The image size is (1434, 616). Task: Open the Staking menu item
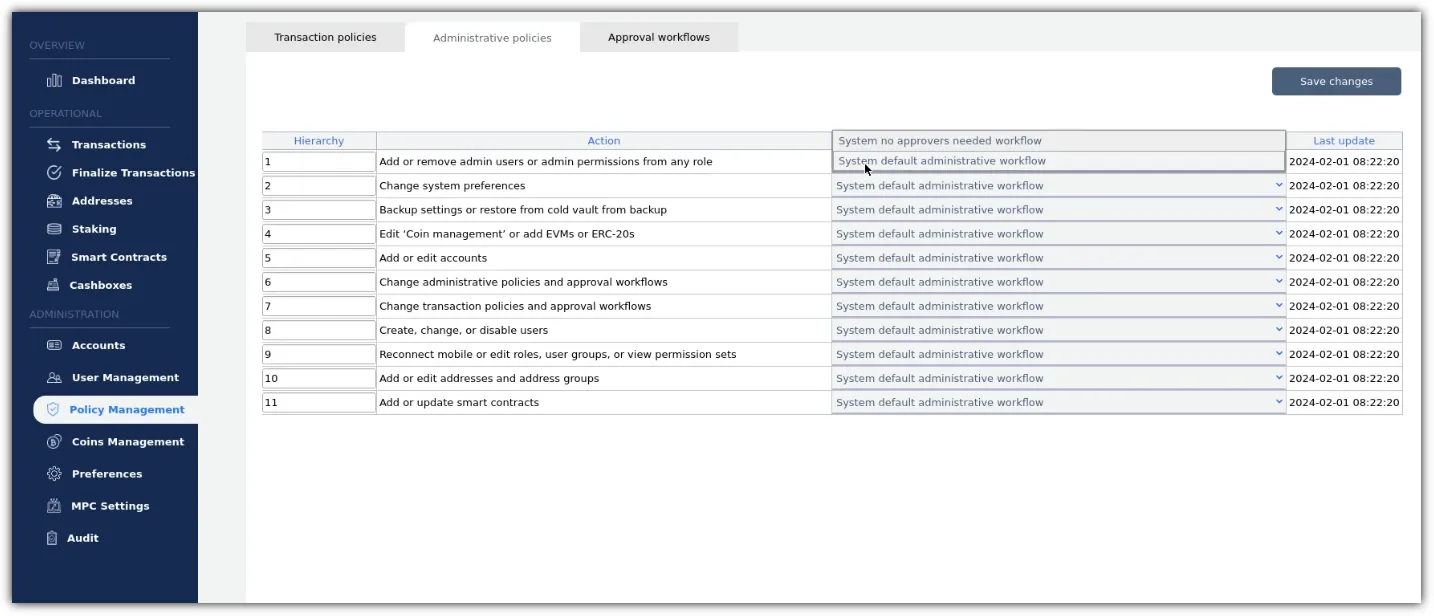(x=94, y=229)
